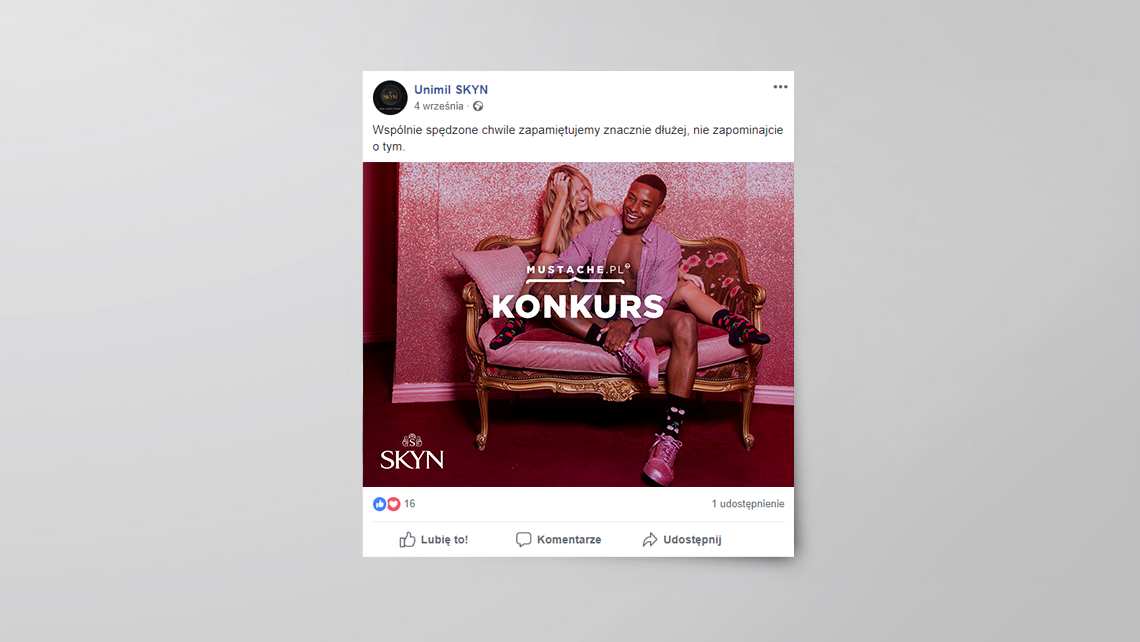1140x642 pixels.
Task: Open the KONKURS post image
Action: (x=578, y=324)
